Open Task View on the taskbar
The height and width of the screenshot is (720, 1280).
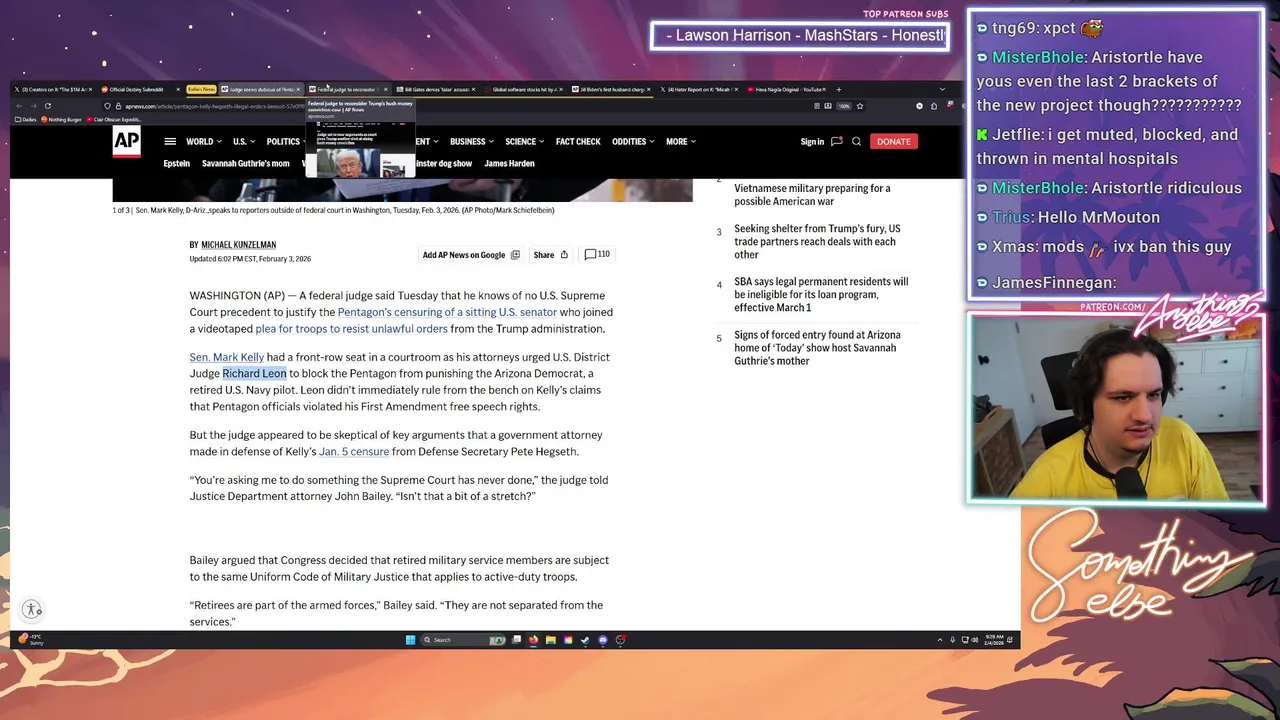point(516,640)
